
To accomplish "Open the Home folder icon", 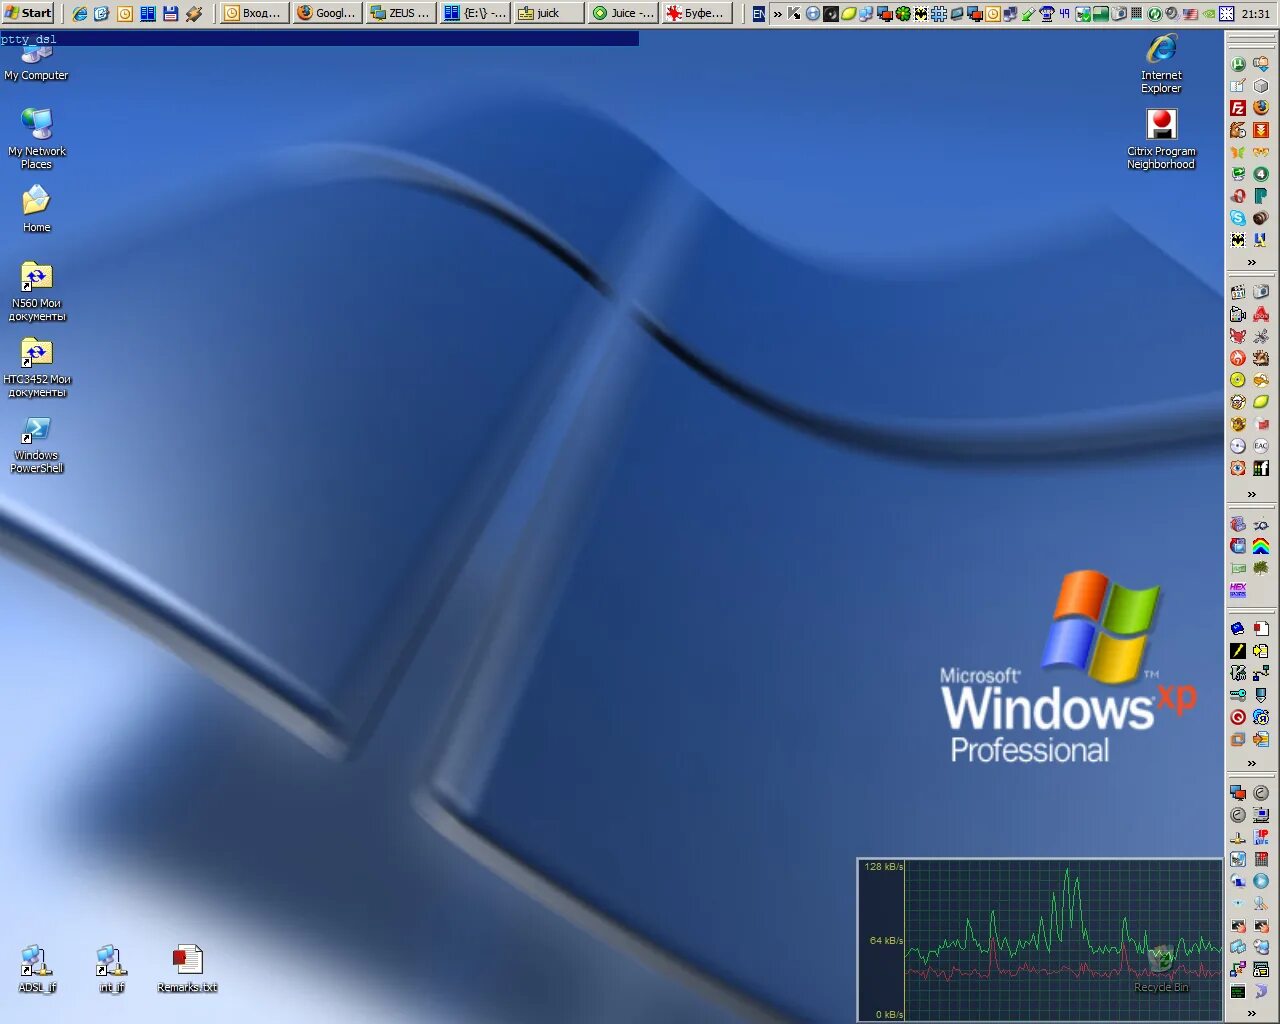I will 37,208.
